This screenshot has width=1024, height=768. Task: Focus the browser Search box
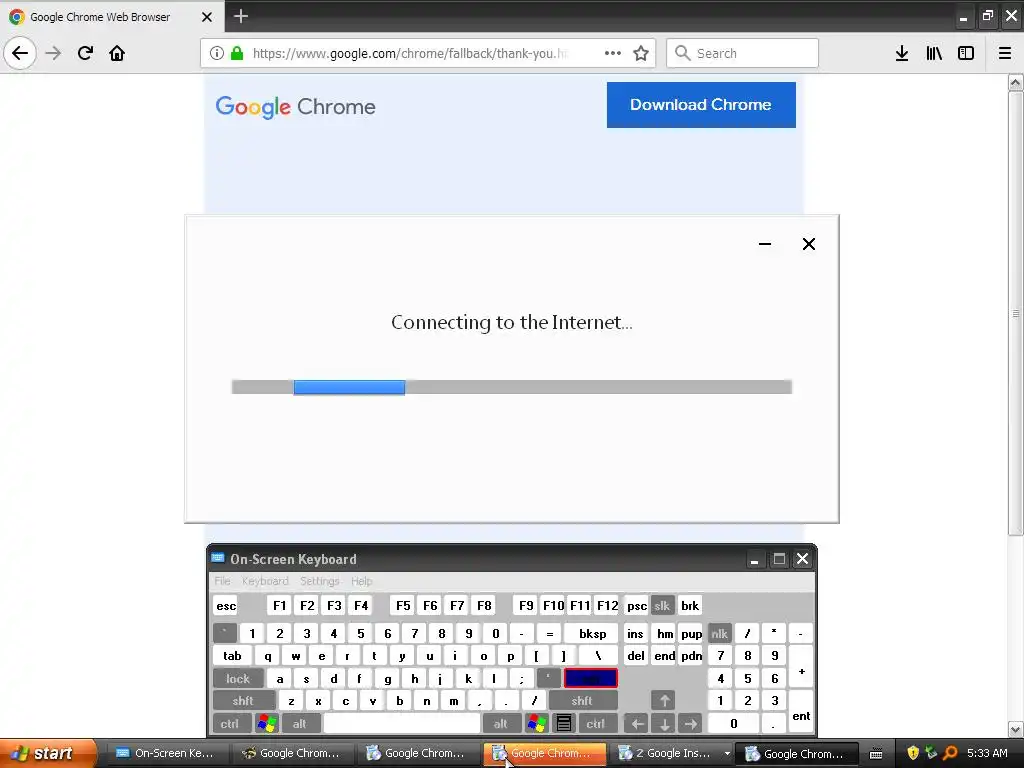(x=743, y=53)
